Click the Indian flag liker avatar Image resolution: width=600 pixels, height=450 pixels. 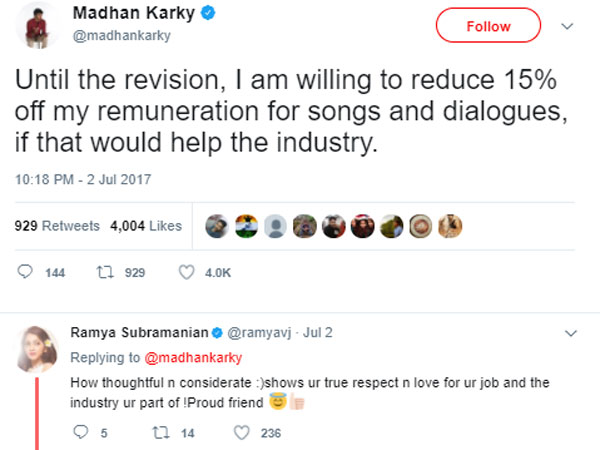[x=245, y=226]
